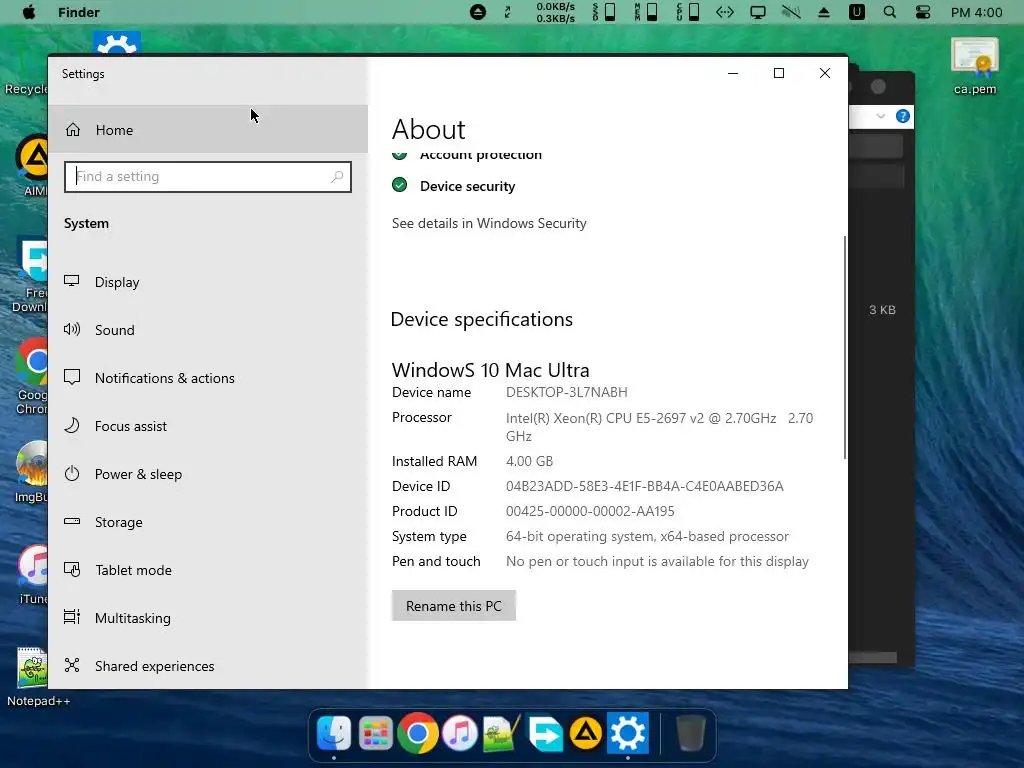The image size is (1024, 768).
Task: Open Notepad++ from the dock
Action: [502, 733]
